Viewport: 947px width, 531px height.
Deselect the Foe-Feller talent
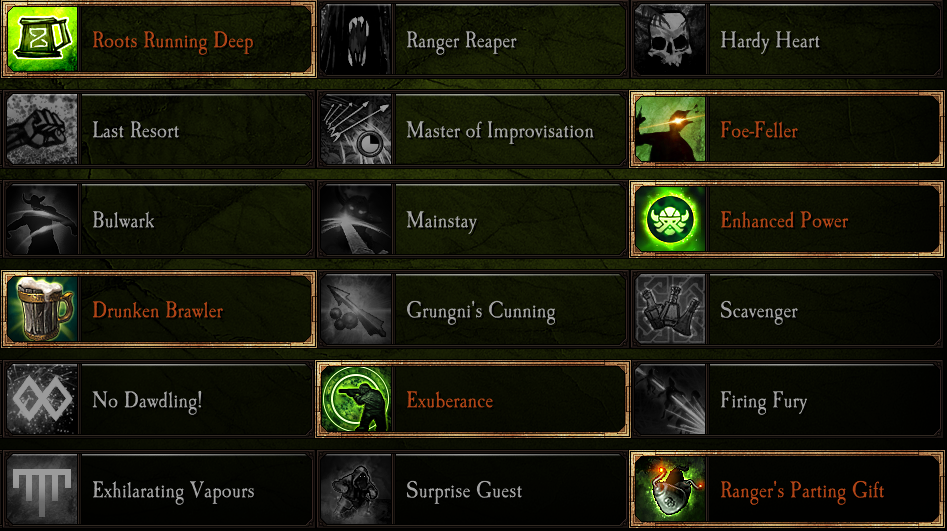[787, 129]
